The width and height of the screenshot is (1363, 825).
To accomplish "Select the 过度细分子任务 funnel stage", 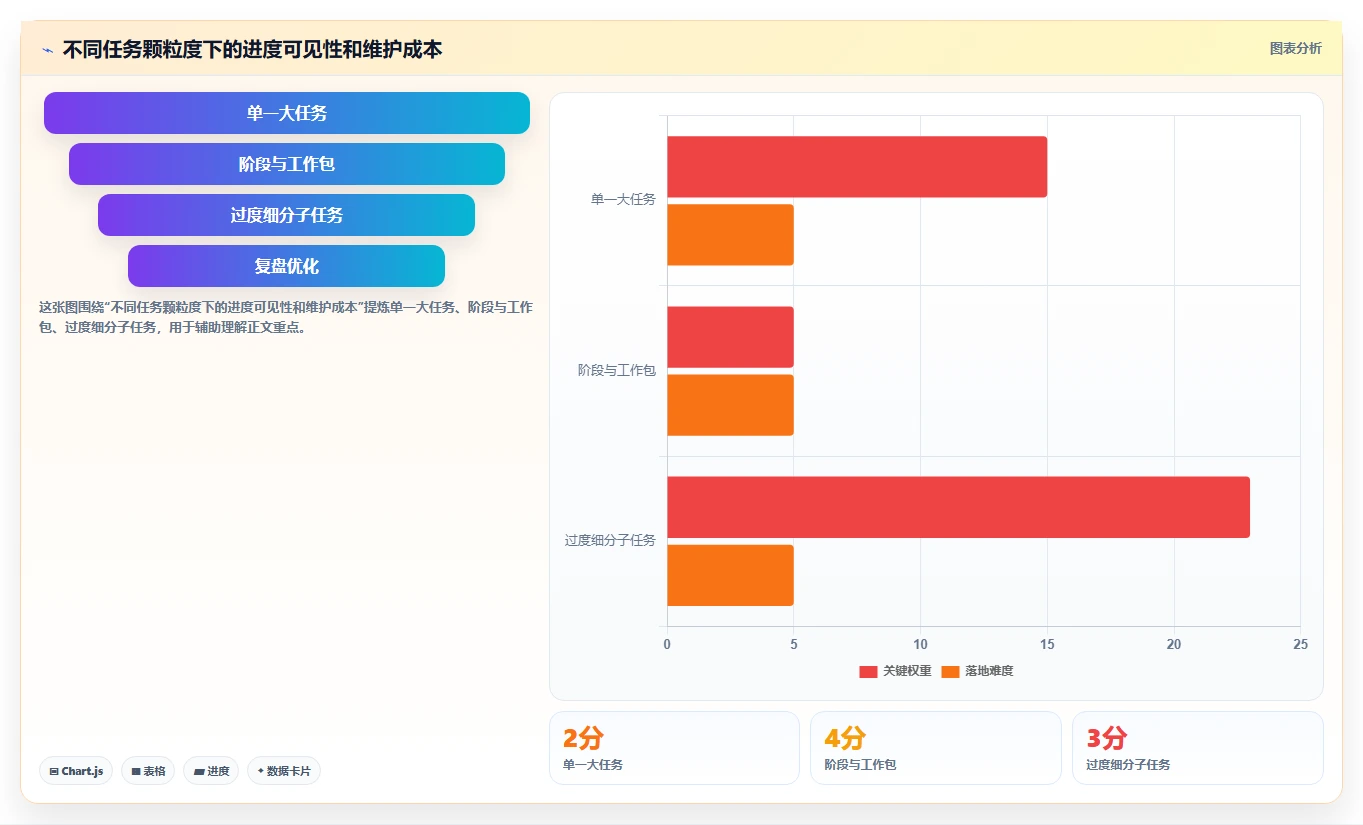I will 287,215.
